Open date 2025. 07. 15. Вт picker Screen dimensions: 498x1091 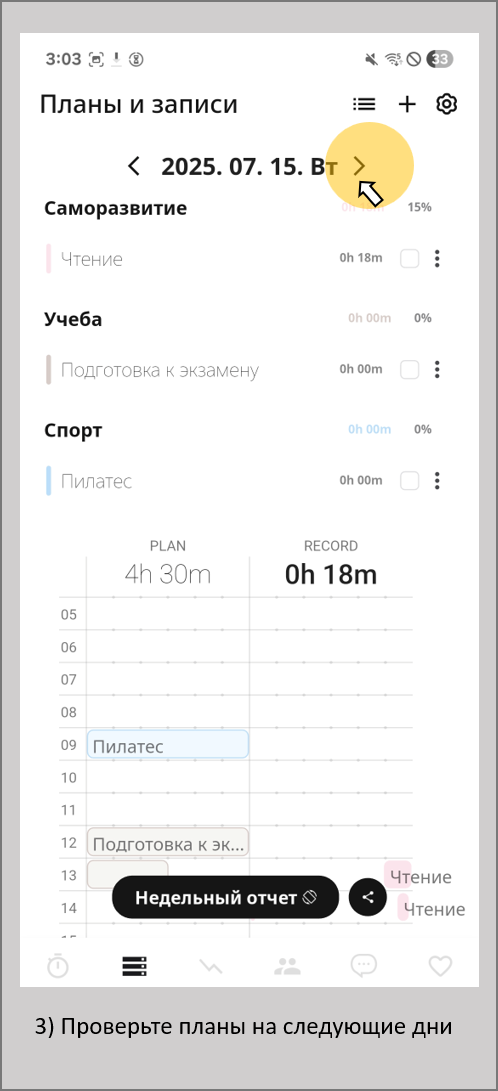point(250,167)
